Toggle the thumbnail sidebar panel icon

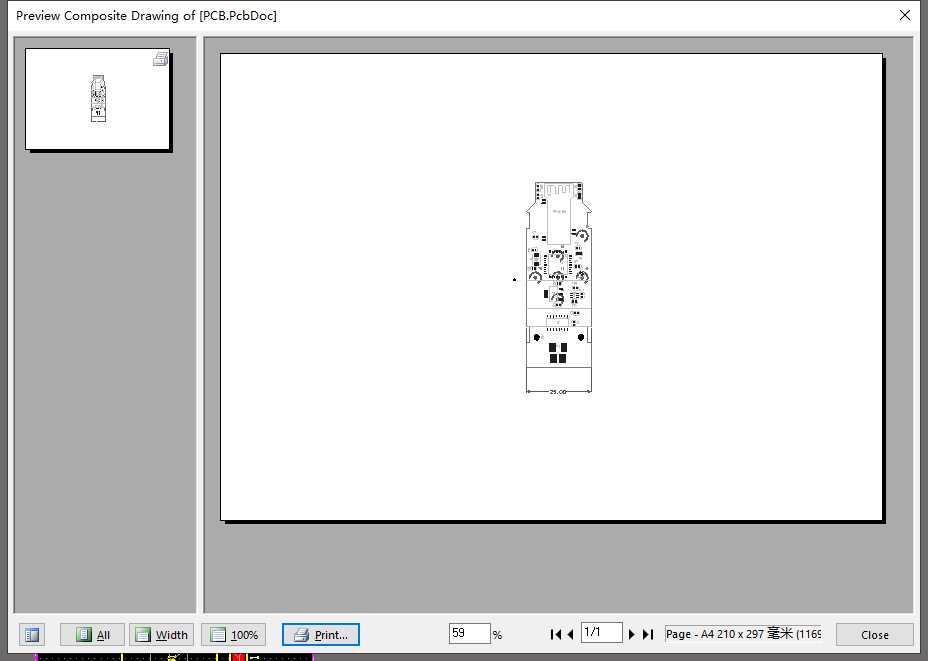(32, 635)
